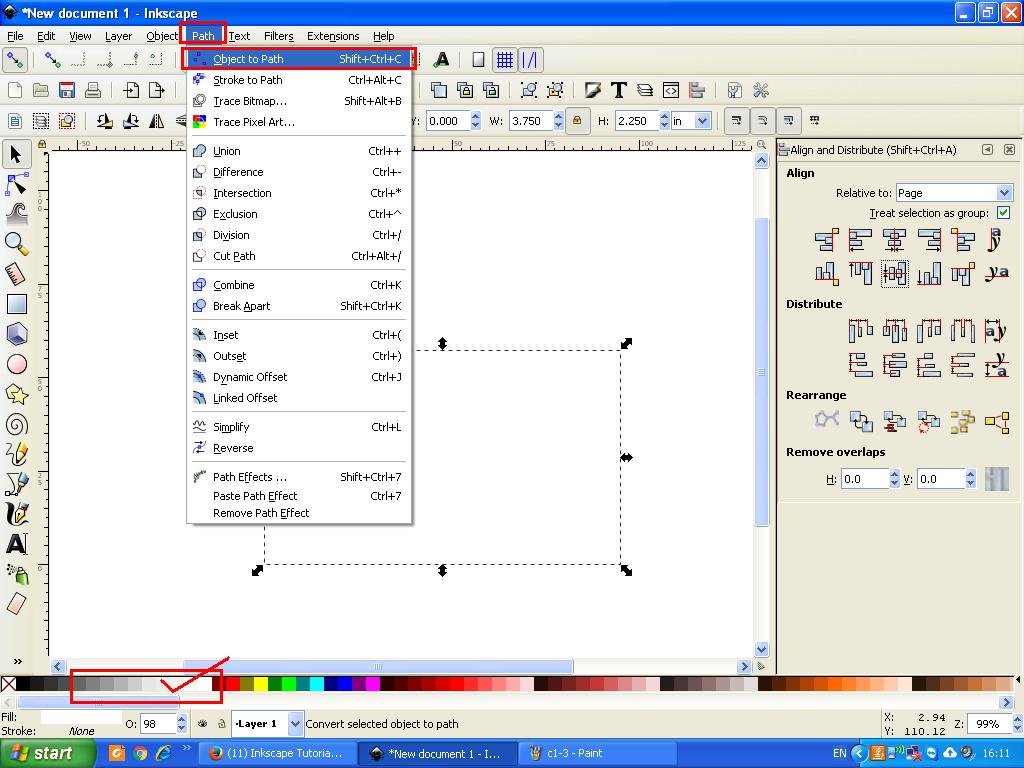Select the Zoom magnifier tool
This screenshot has width=1024, height=768.
point(16,244)
